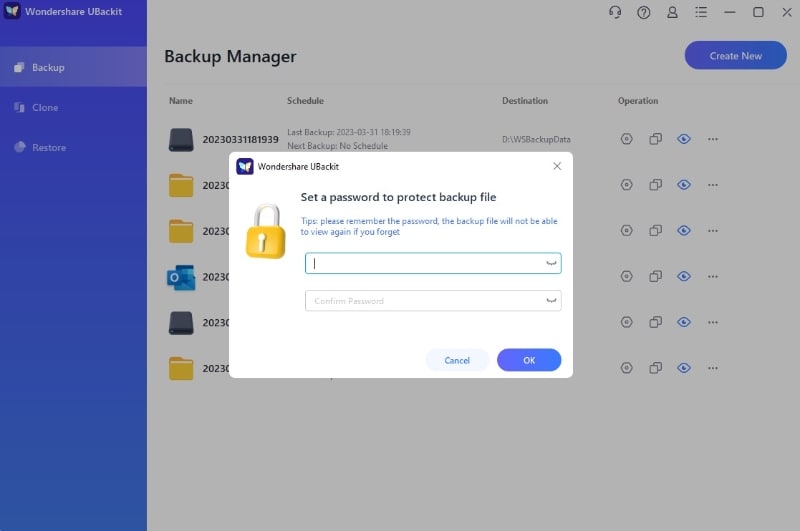The width and height of the screenshot is (800, 531).
Task: Switch to the Restore section in sidebar
Action: [73, 147]
